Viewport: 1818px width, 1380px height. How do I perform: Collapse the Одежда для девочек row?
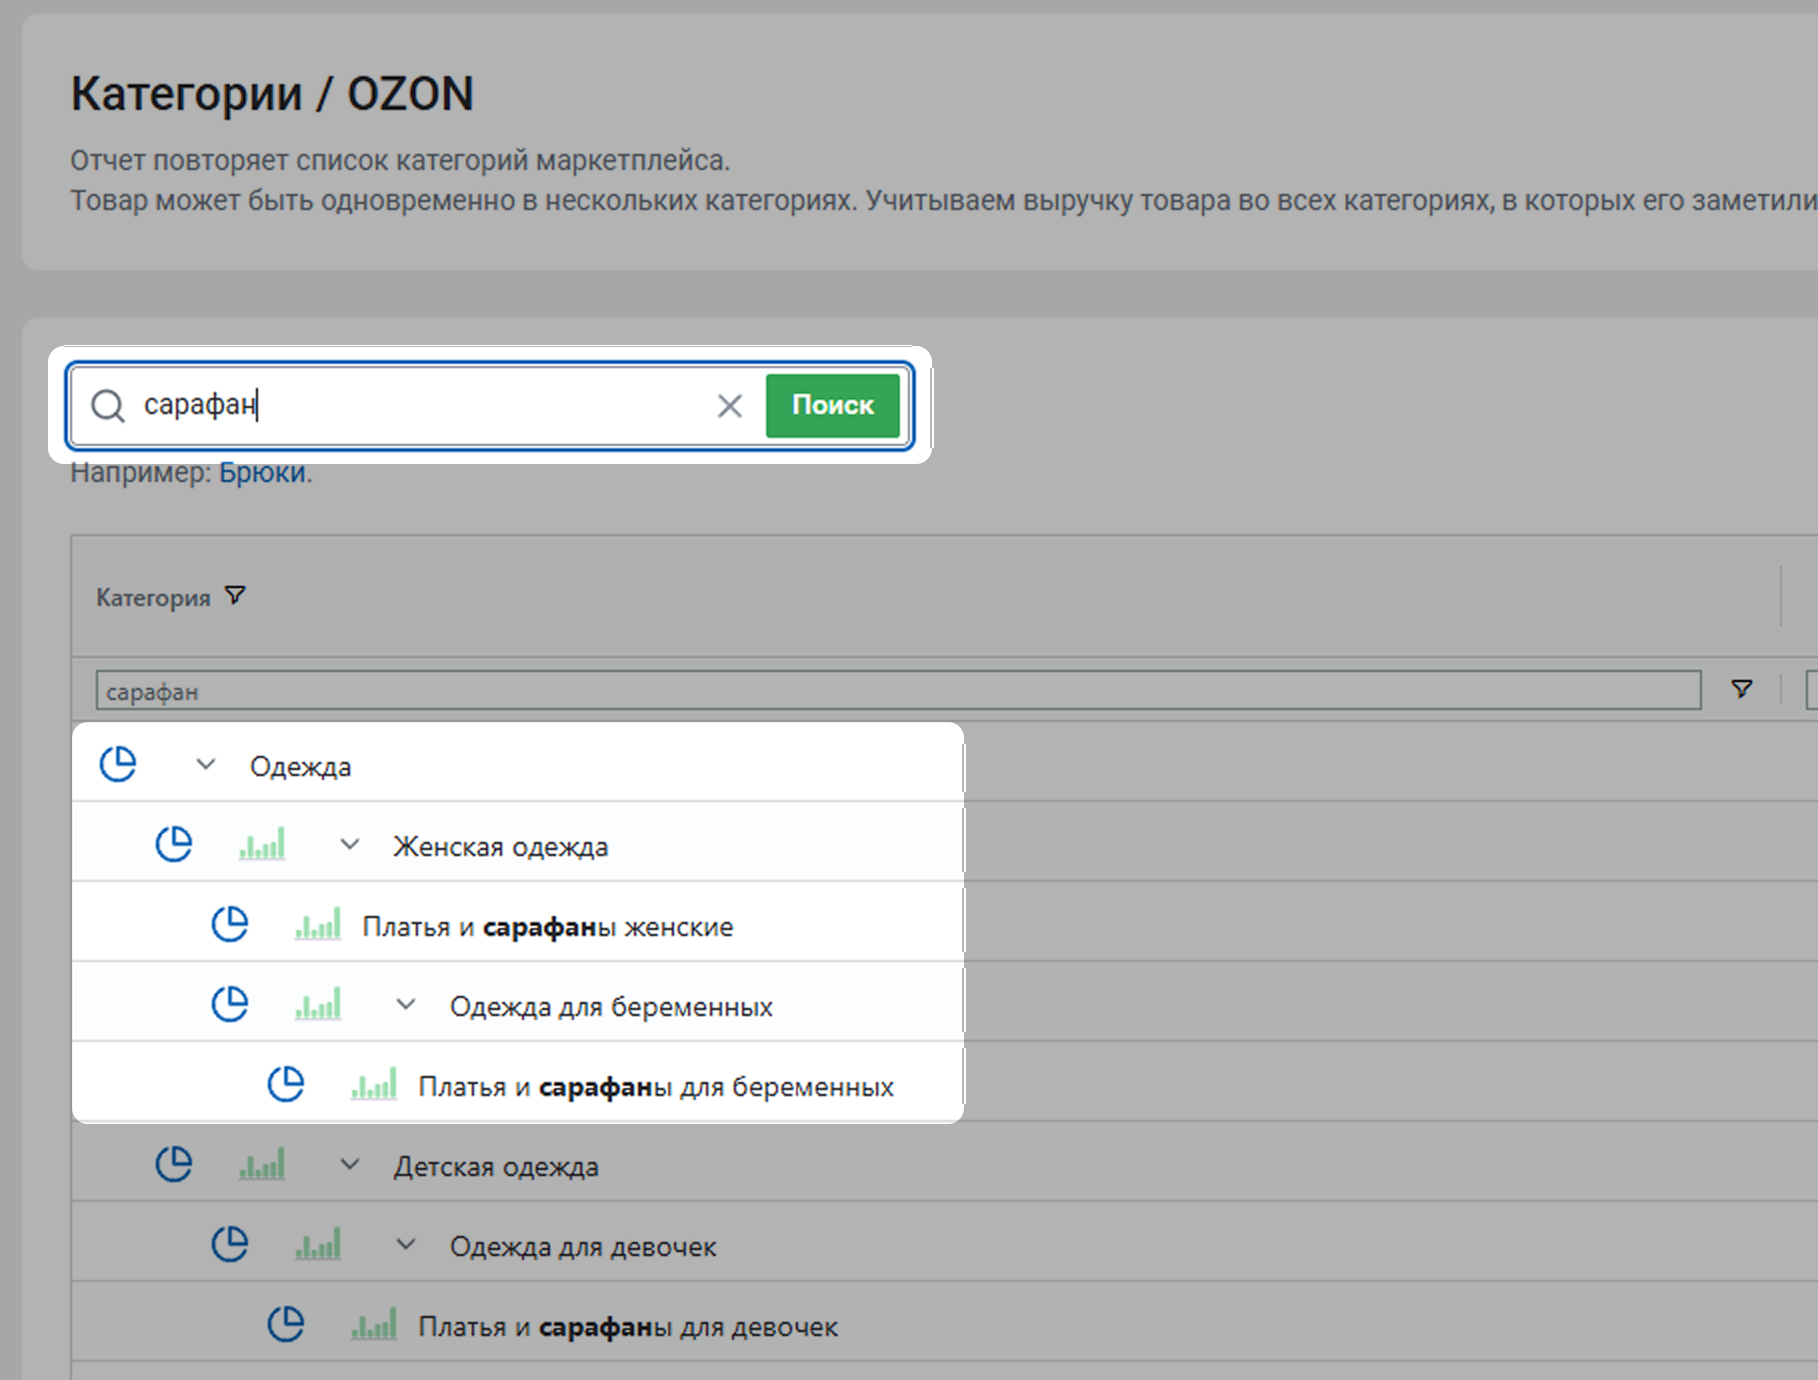406,1245
